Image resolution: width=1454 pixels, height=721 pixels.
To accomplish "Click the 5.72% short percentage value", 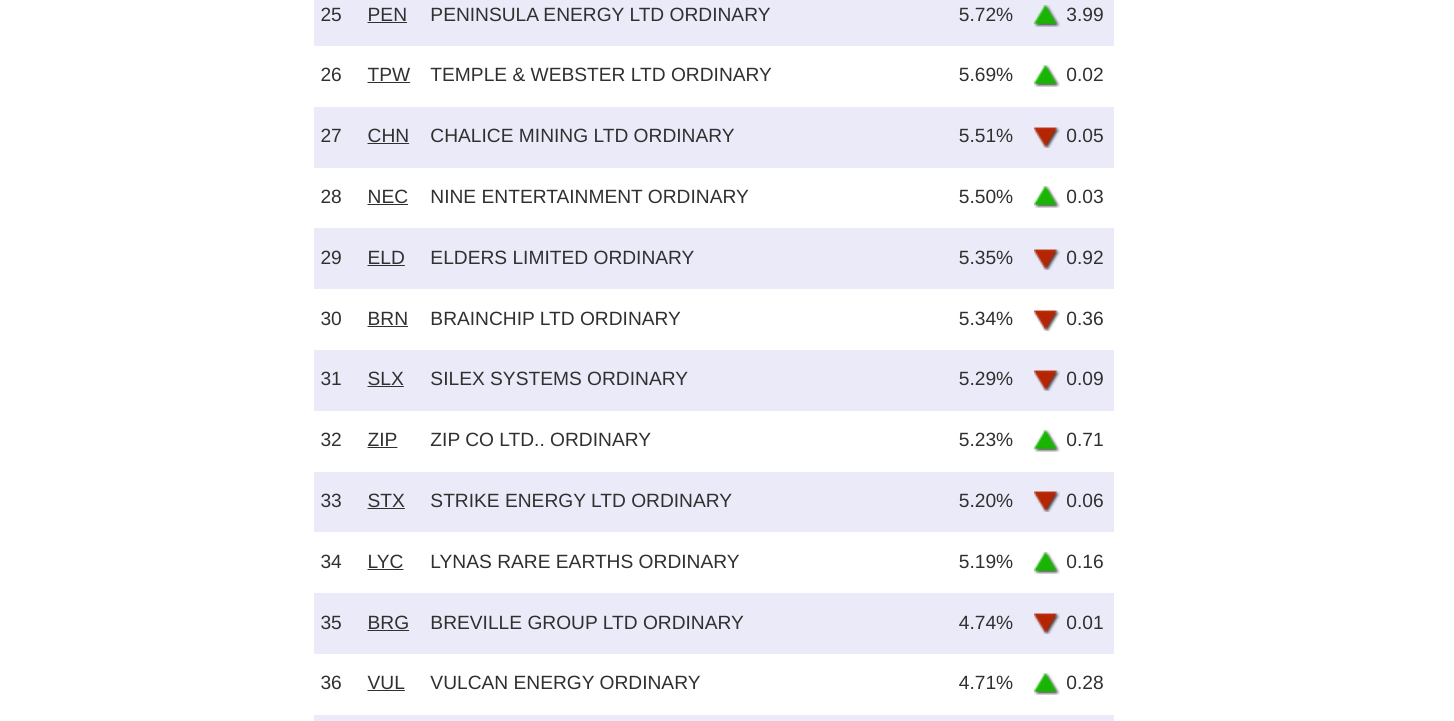I will coord(986,15).
